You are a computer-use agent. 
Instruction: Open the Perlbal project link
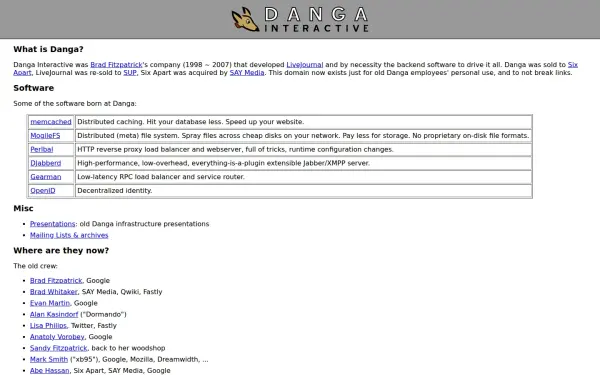tap(42, 149)
